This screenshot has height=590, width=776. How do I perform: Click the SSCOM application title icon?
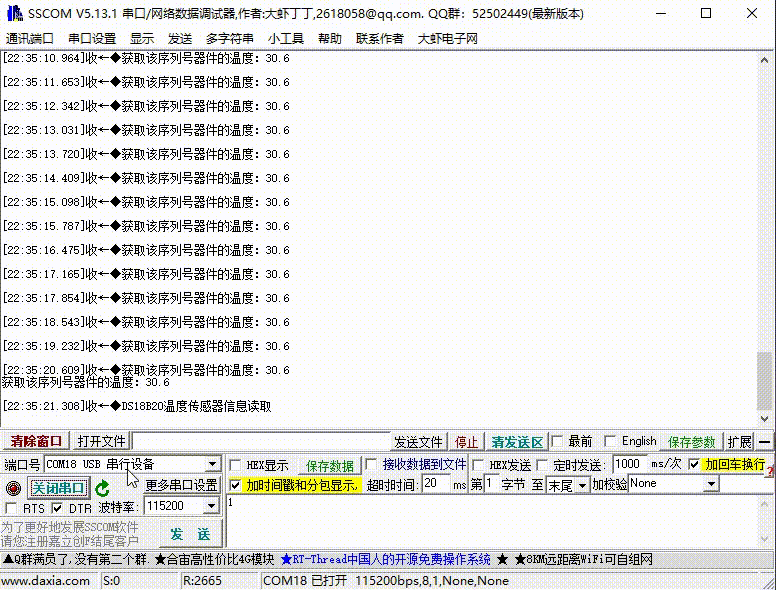[x=14, y=13]
